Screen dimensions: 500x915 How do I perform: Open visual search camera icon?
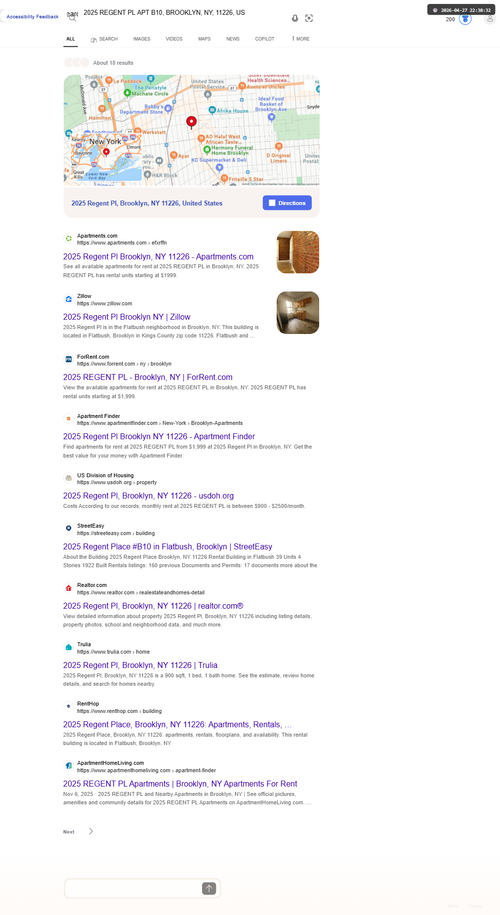click(309, 18)
